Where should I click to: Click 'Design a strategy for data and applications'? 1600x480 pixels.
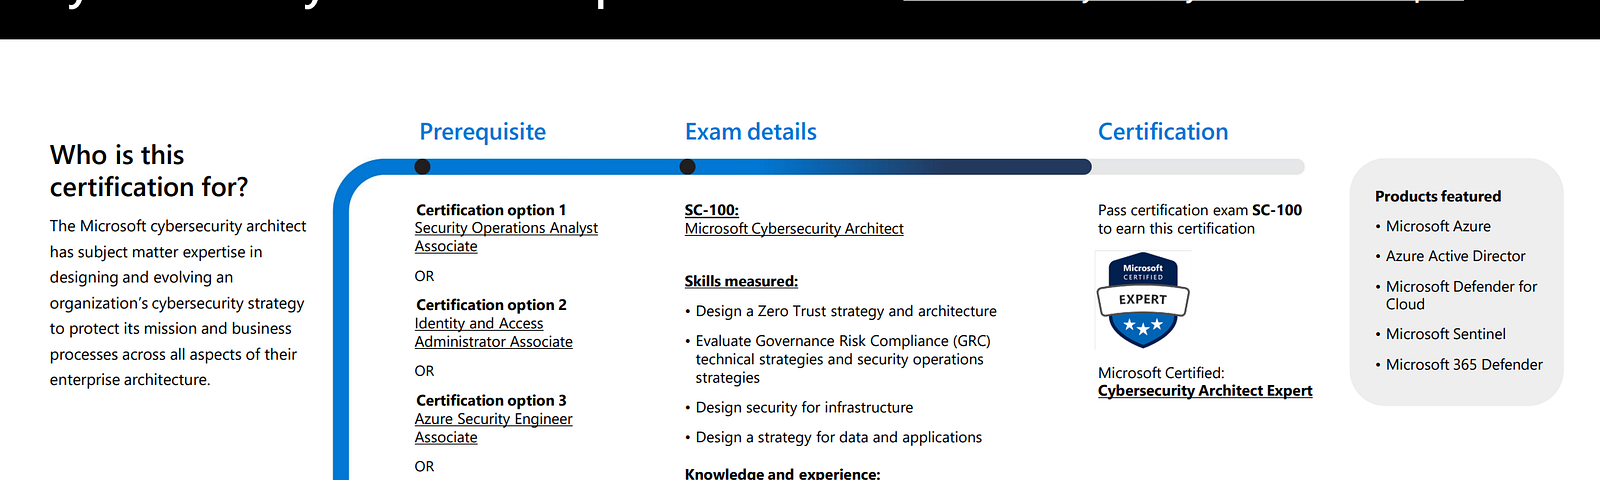(x=839, y=437)
